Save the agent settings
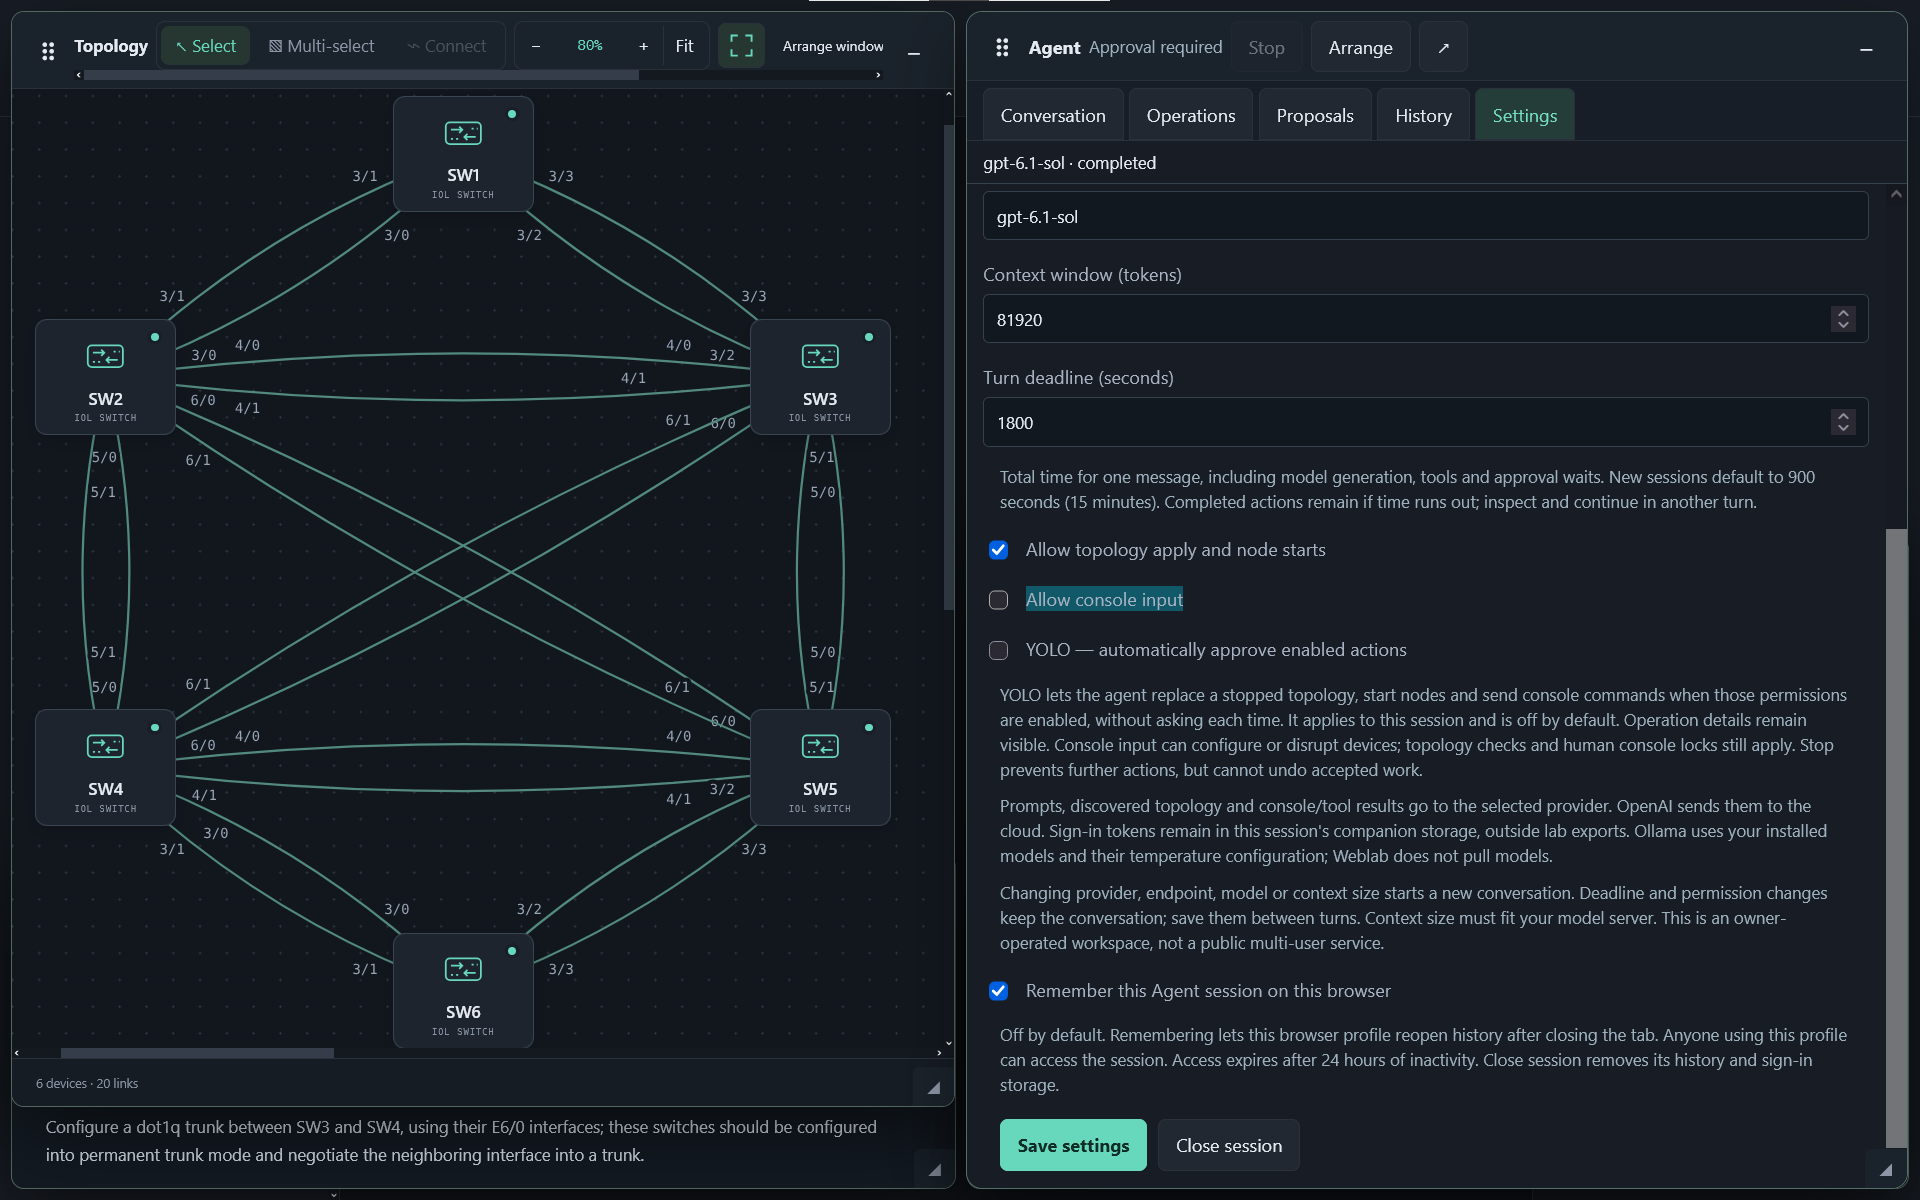 click(1073, 1145)
